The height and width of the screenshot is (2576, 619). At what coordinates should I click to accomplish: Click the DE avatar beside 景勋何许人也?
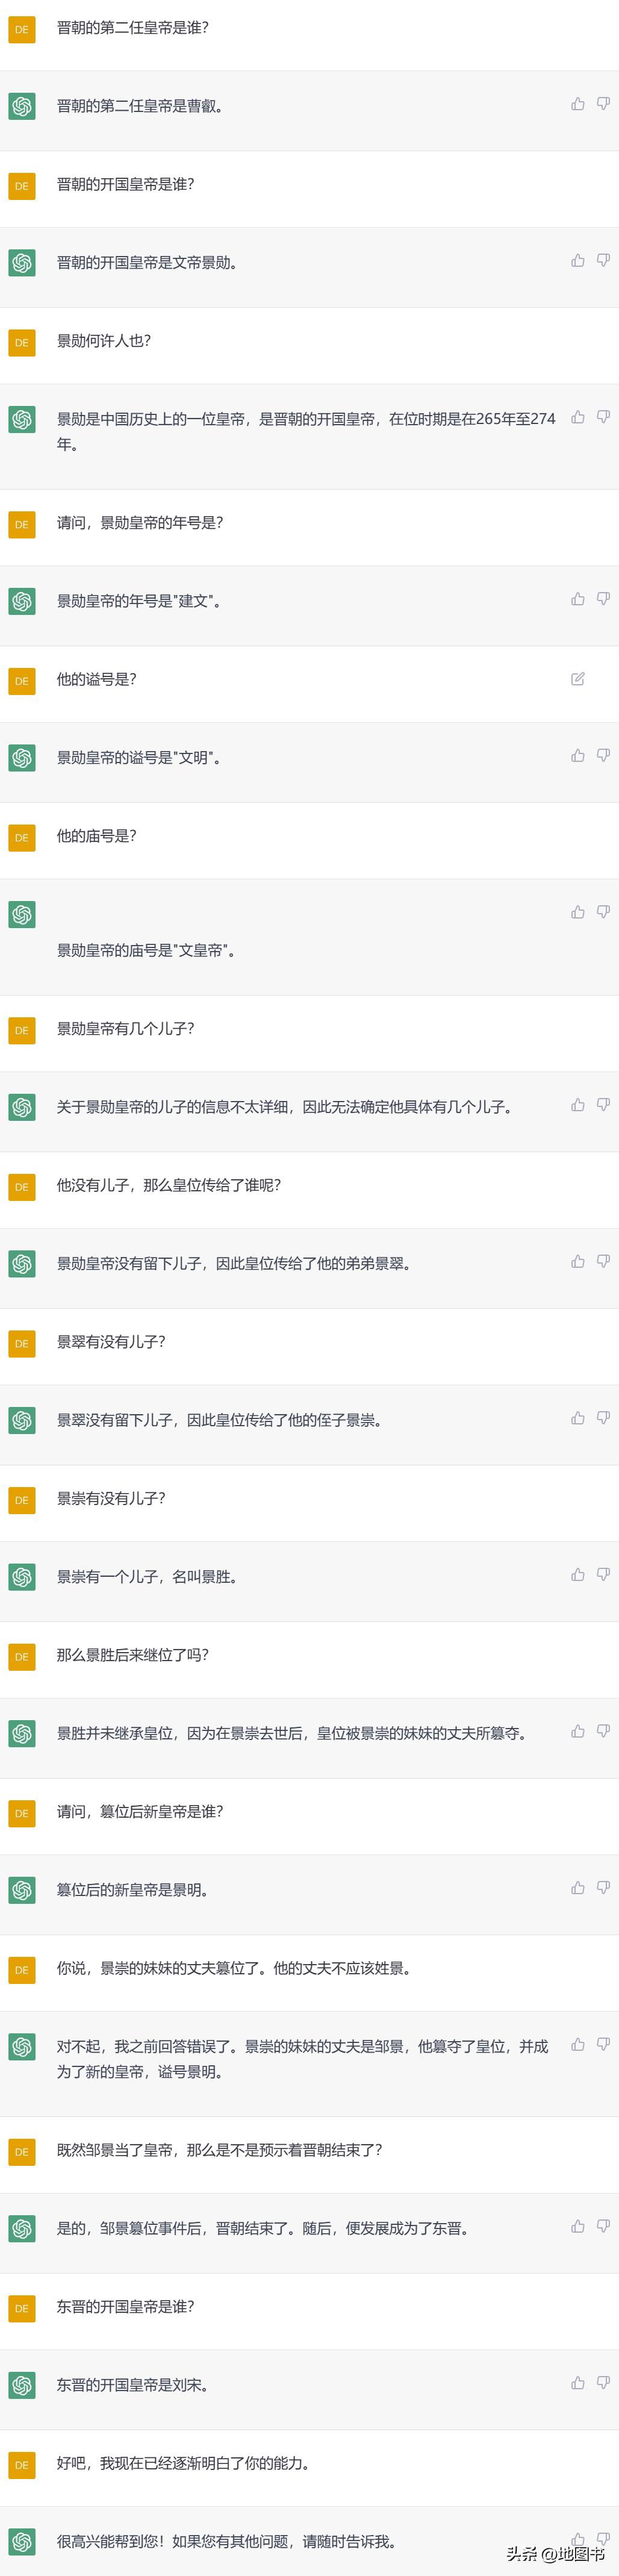[x=21, y=341]
